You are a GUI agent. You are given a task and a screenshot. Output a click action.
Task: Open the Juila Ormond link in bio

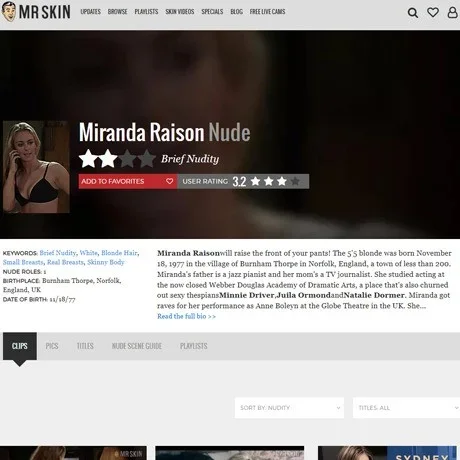(x=303, y=295)
